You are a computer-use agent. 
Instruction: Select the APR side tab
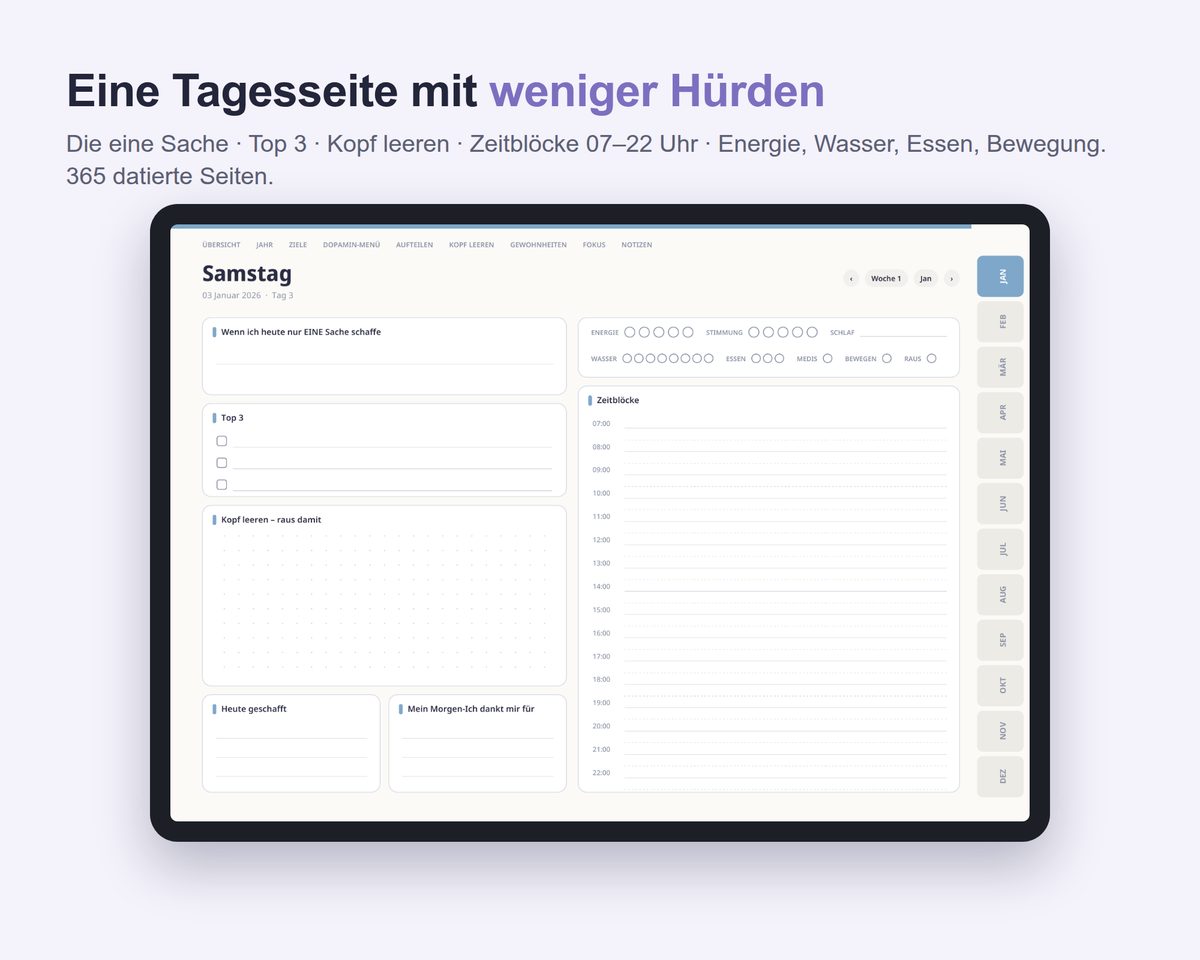(x=1000, y=413)
